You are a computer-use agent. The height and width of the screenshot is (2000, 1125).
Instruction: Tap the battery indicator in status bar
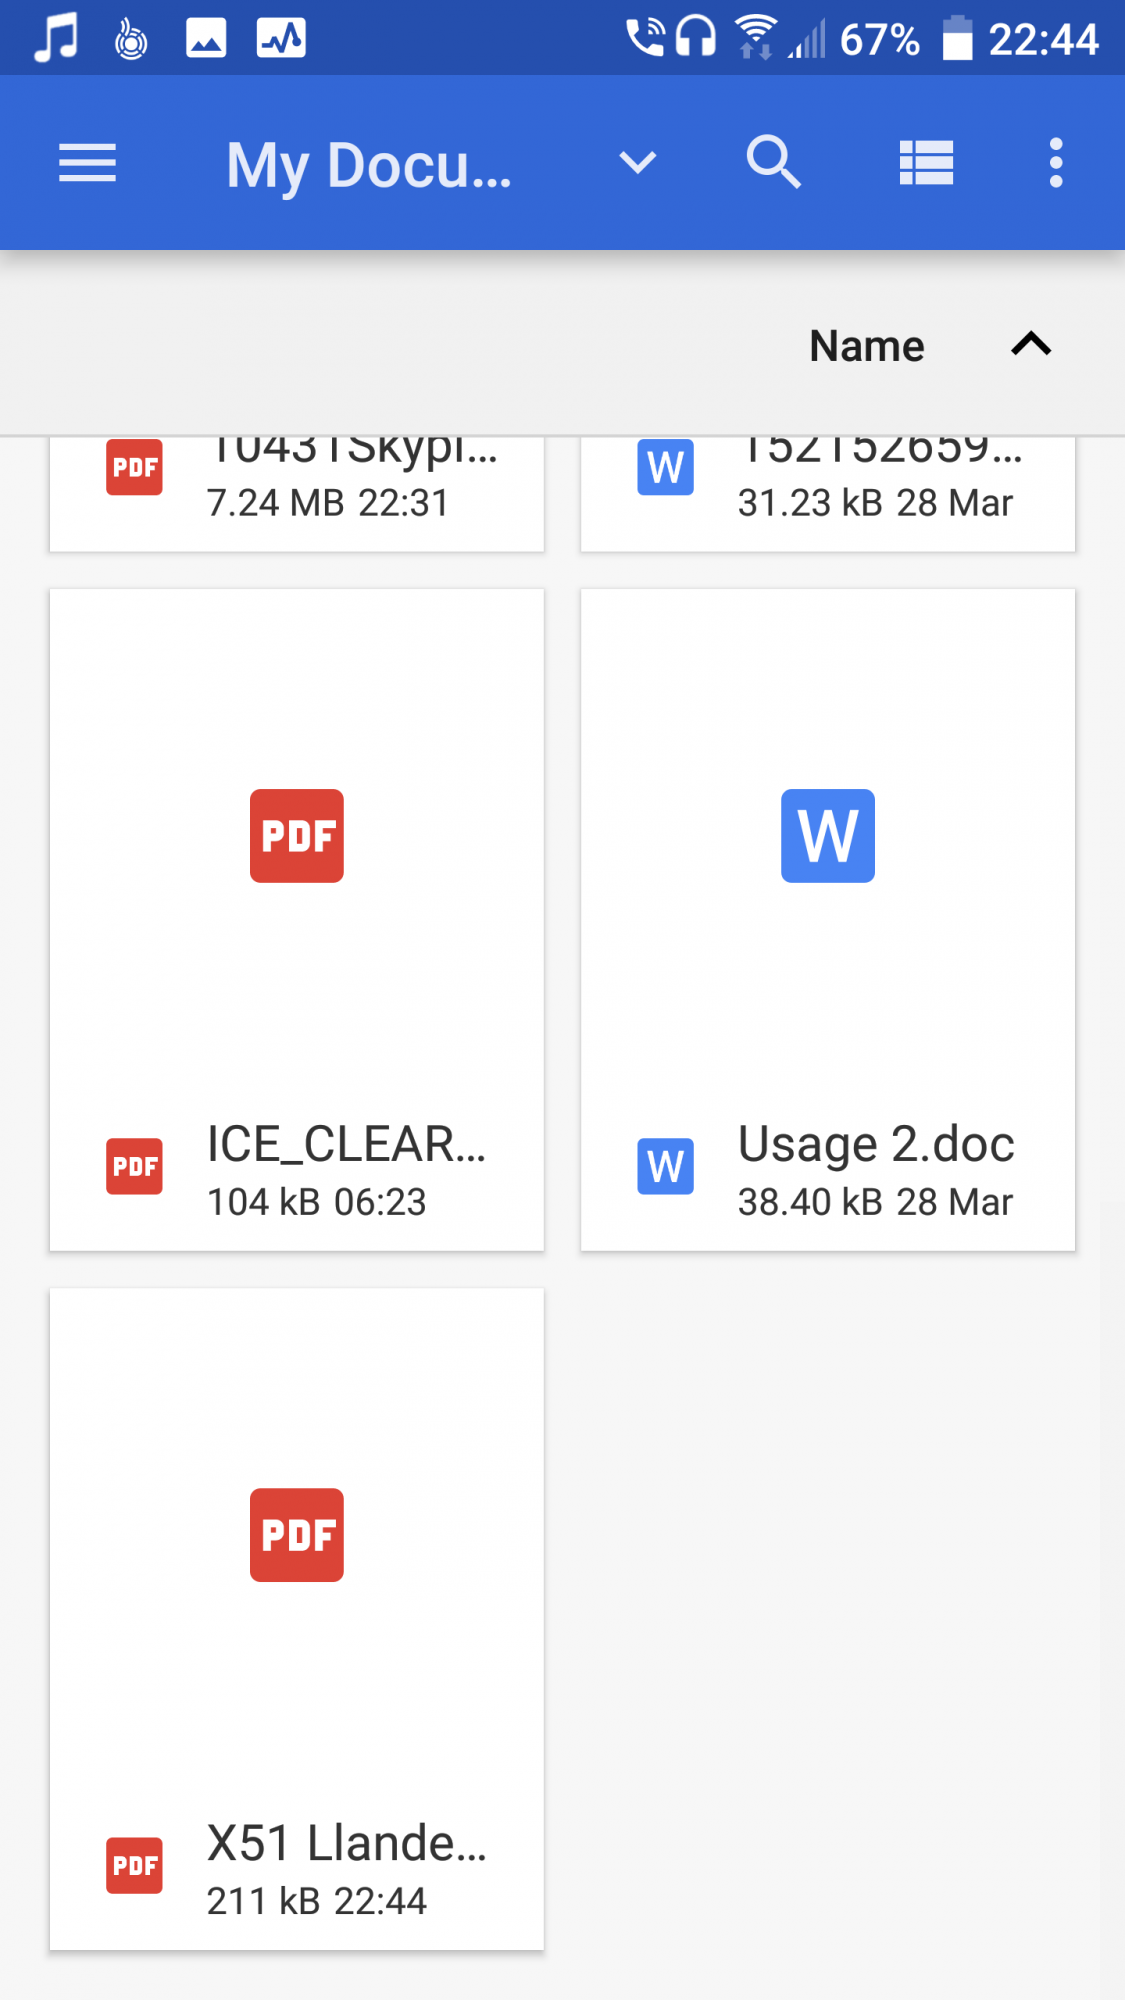(957, 39)
